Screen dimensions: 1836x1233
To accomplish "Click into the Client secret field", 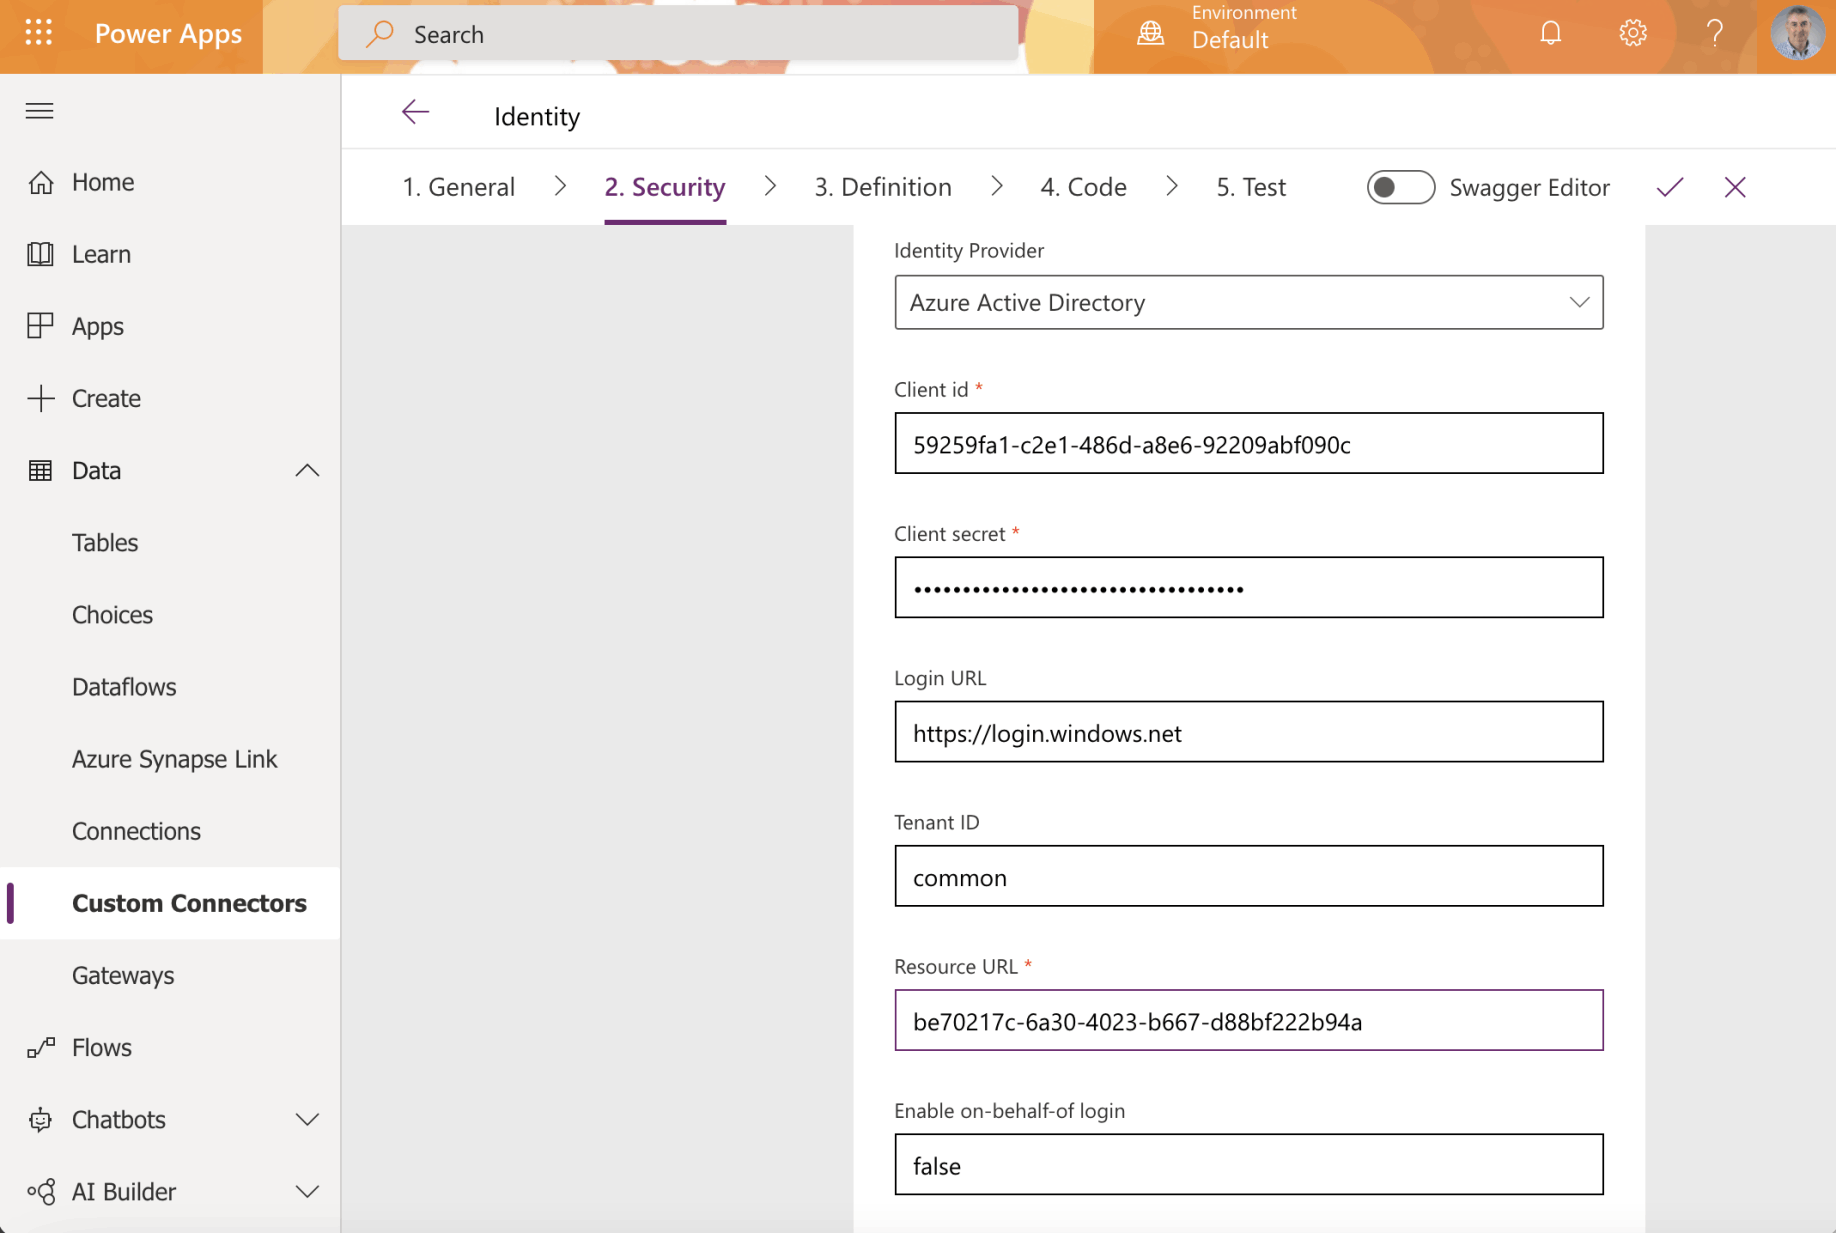I will (1248, 588).
